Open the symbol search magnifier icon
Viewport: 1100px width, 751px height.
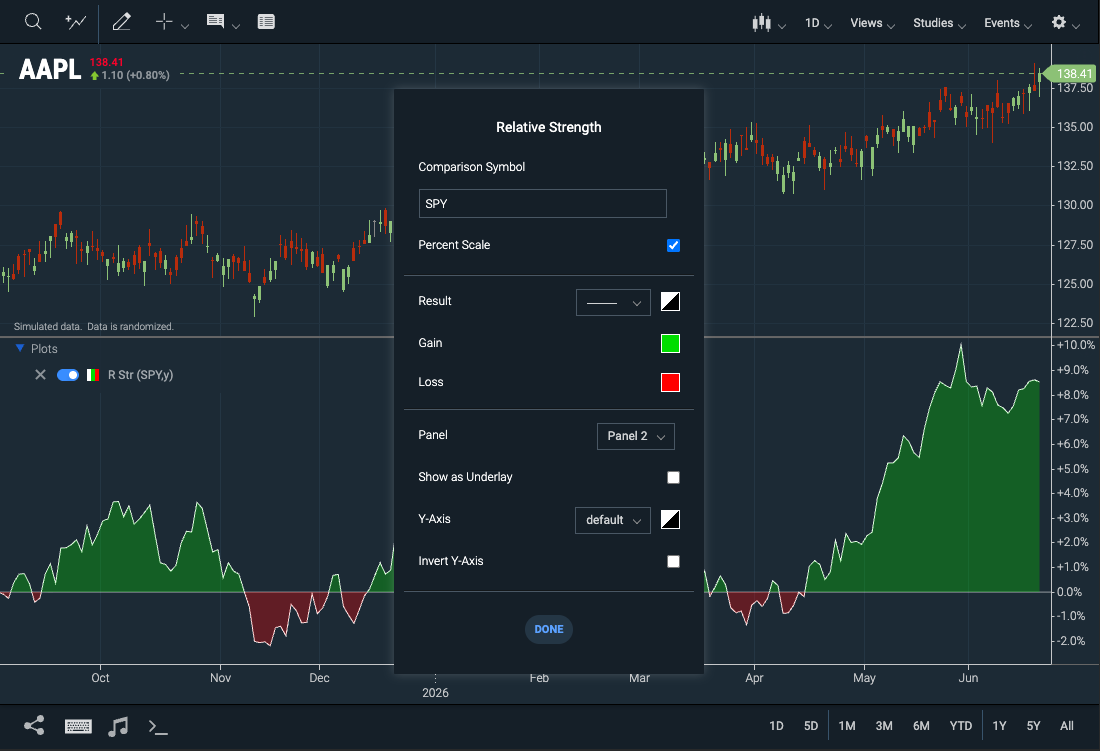point(33,22)
